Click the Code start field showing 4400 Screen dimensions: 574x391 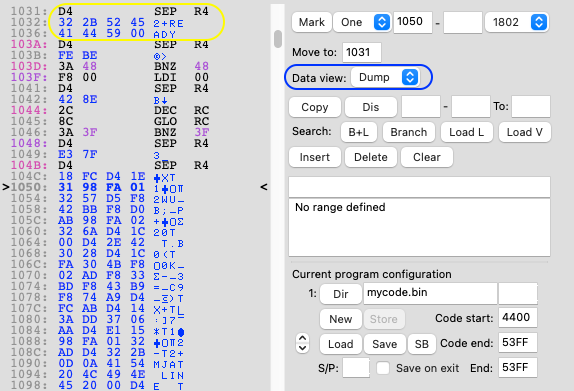tap(518, 317)
